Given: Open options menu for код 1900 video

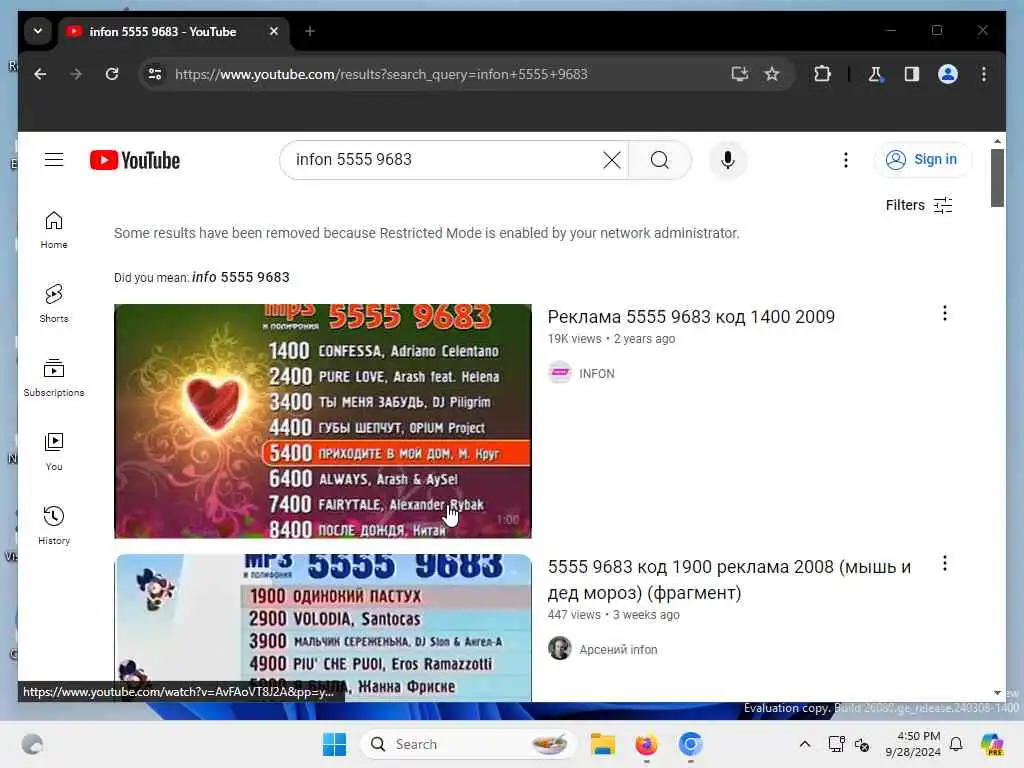Looking at the screenshot, I should 944,564.
